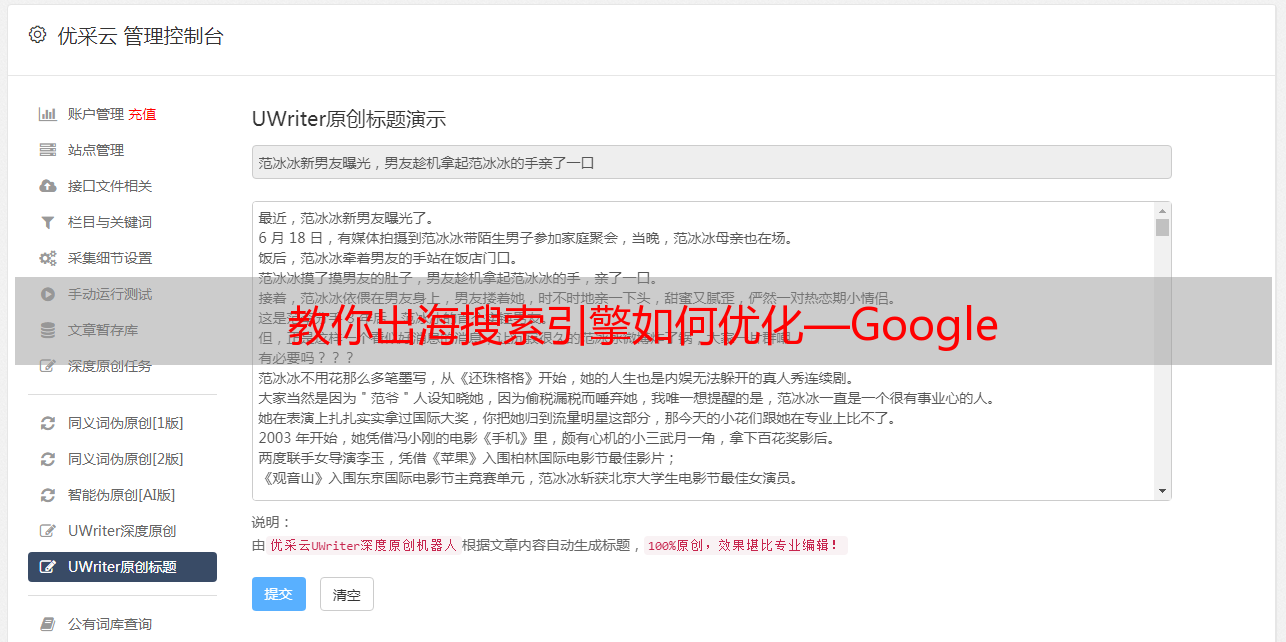
Task: Click the line starting 大家当然是因为
Action: click(x=627, y=398)
